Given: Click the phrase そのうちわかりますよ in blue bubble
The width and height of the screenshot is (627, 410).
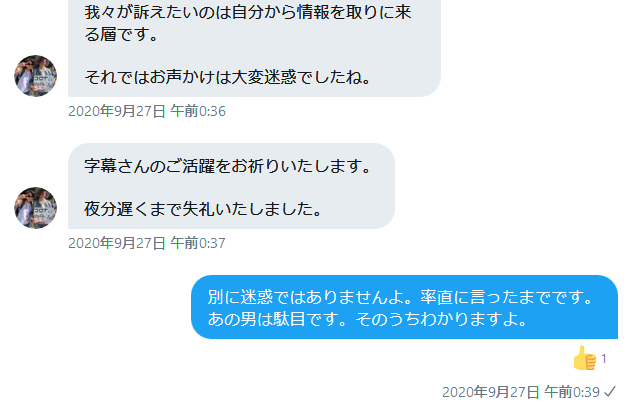Looking at the screenshot, I should click(436, 319).
